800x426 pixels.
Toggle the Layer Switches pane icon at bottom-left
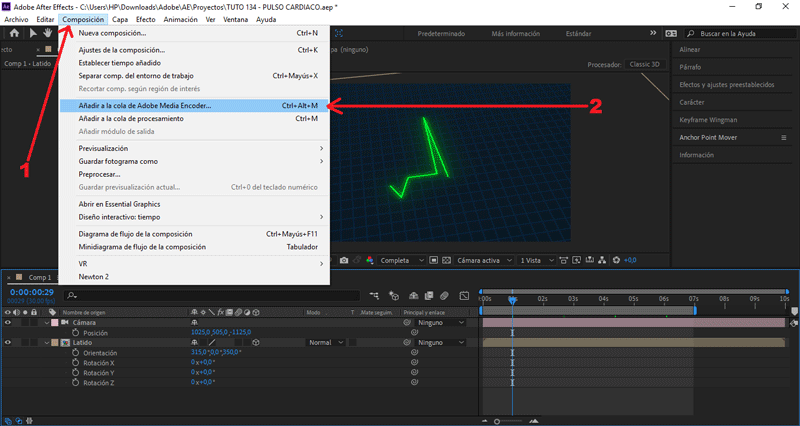click(8, 421)
